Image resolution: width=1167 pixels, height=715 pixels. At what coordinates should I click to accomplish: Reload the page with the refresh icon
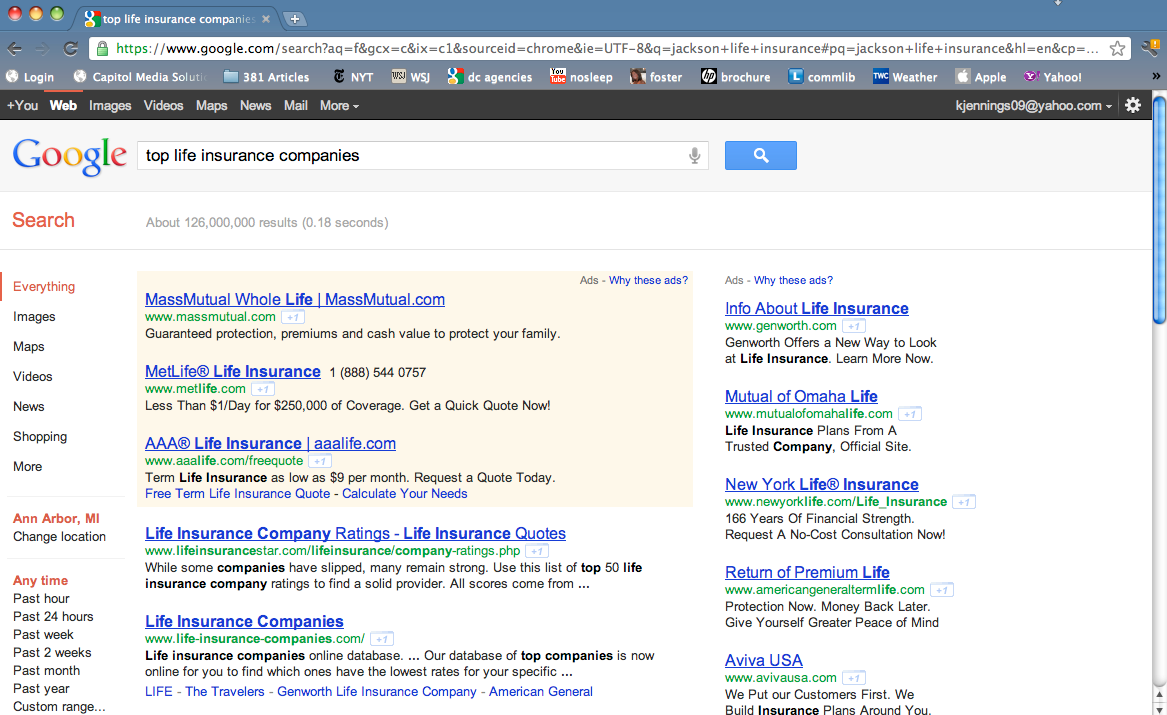[71, 49]
